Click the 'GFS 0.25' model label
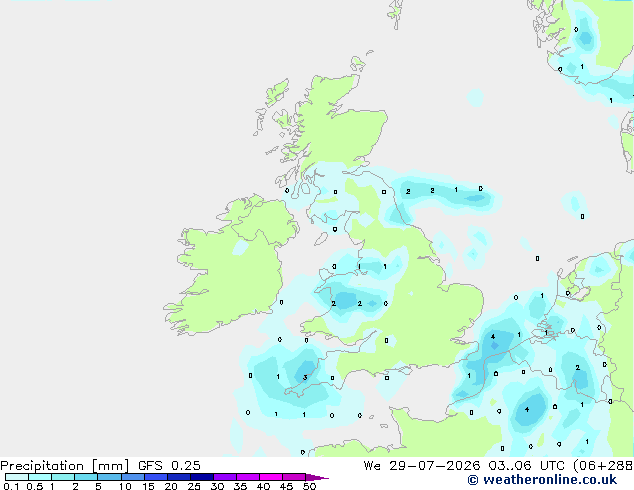The width and height of the screenshot is (634, 490). point(169,465)
